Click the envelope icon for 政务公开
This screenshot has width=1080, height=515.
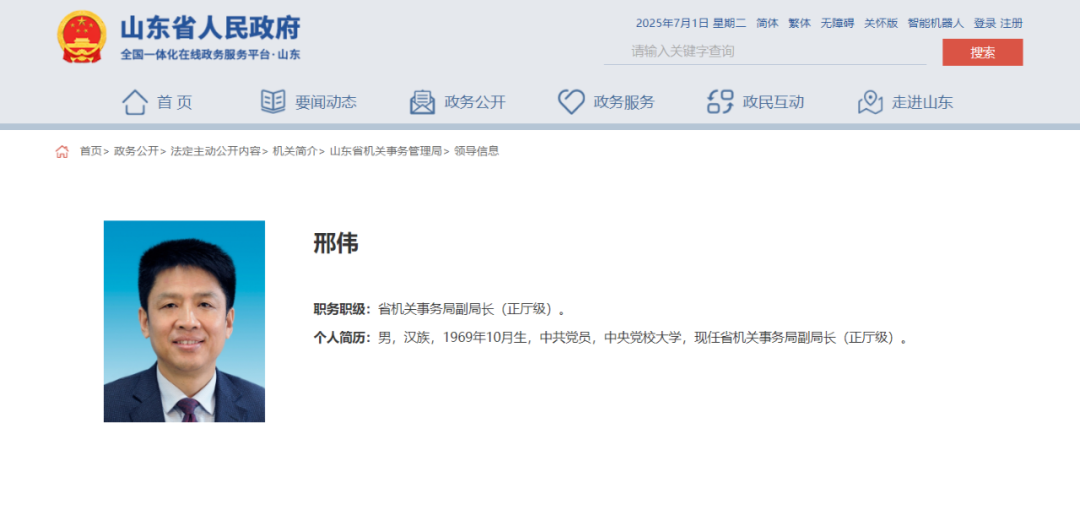[422, 102]
